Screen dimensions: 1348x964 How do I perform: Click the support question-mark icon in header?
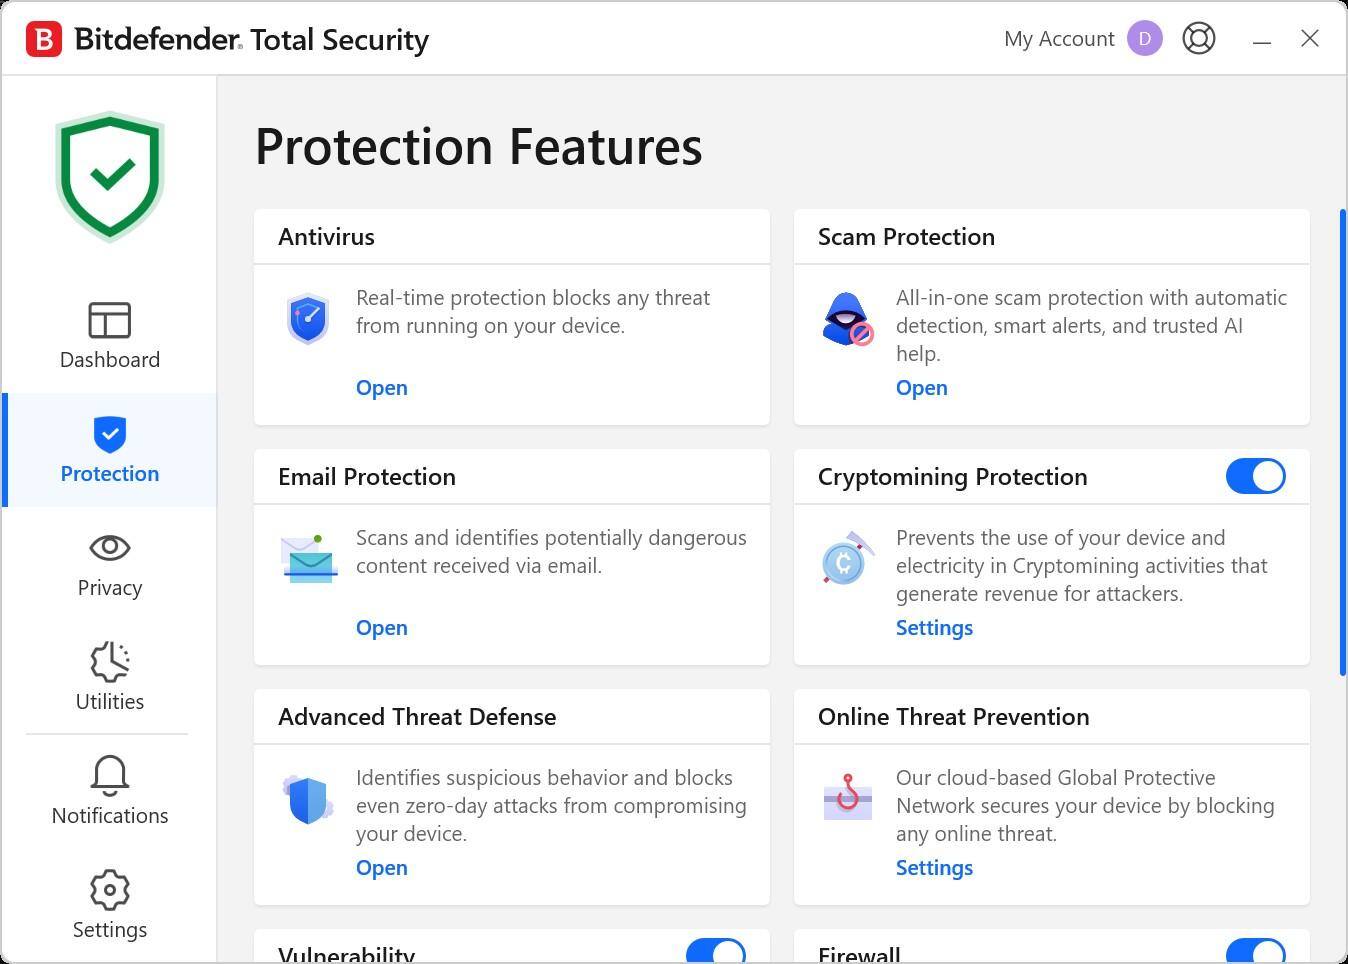(1198, 38)
